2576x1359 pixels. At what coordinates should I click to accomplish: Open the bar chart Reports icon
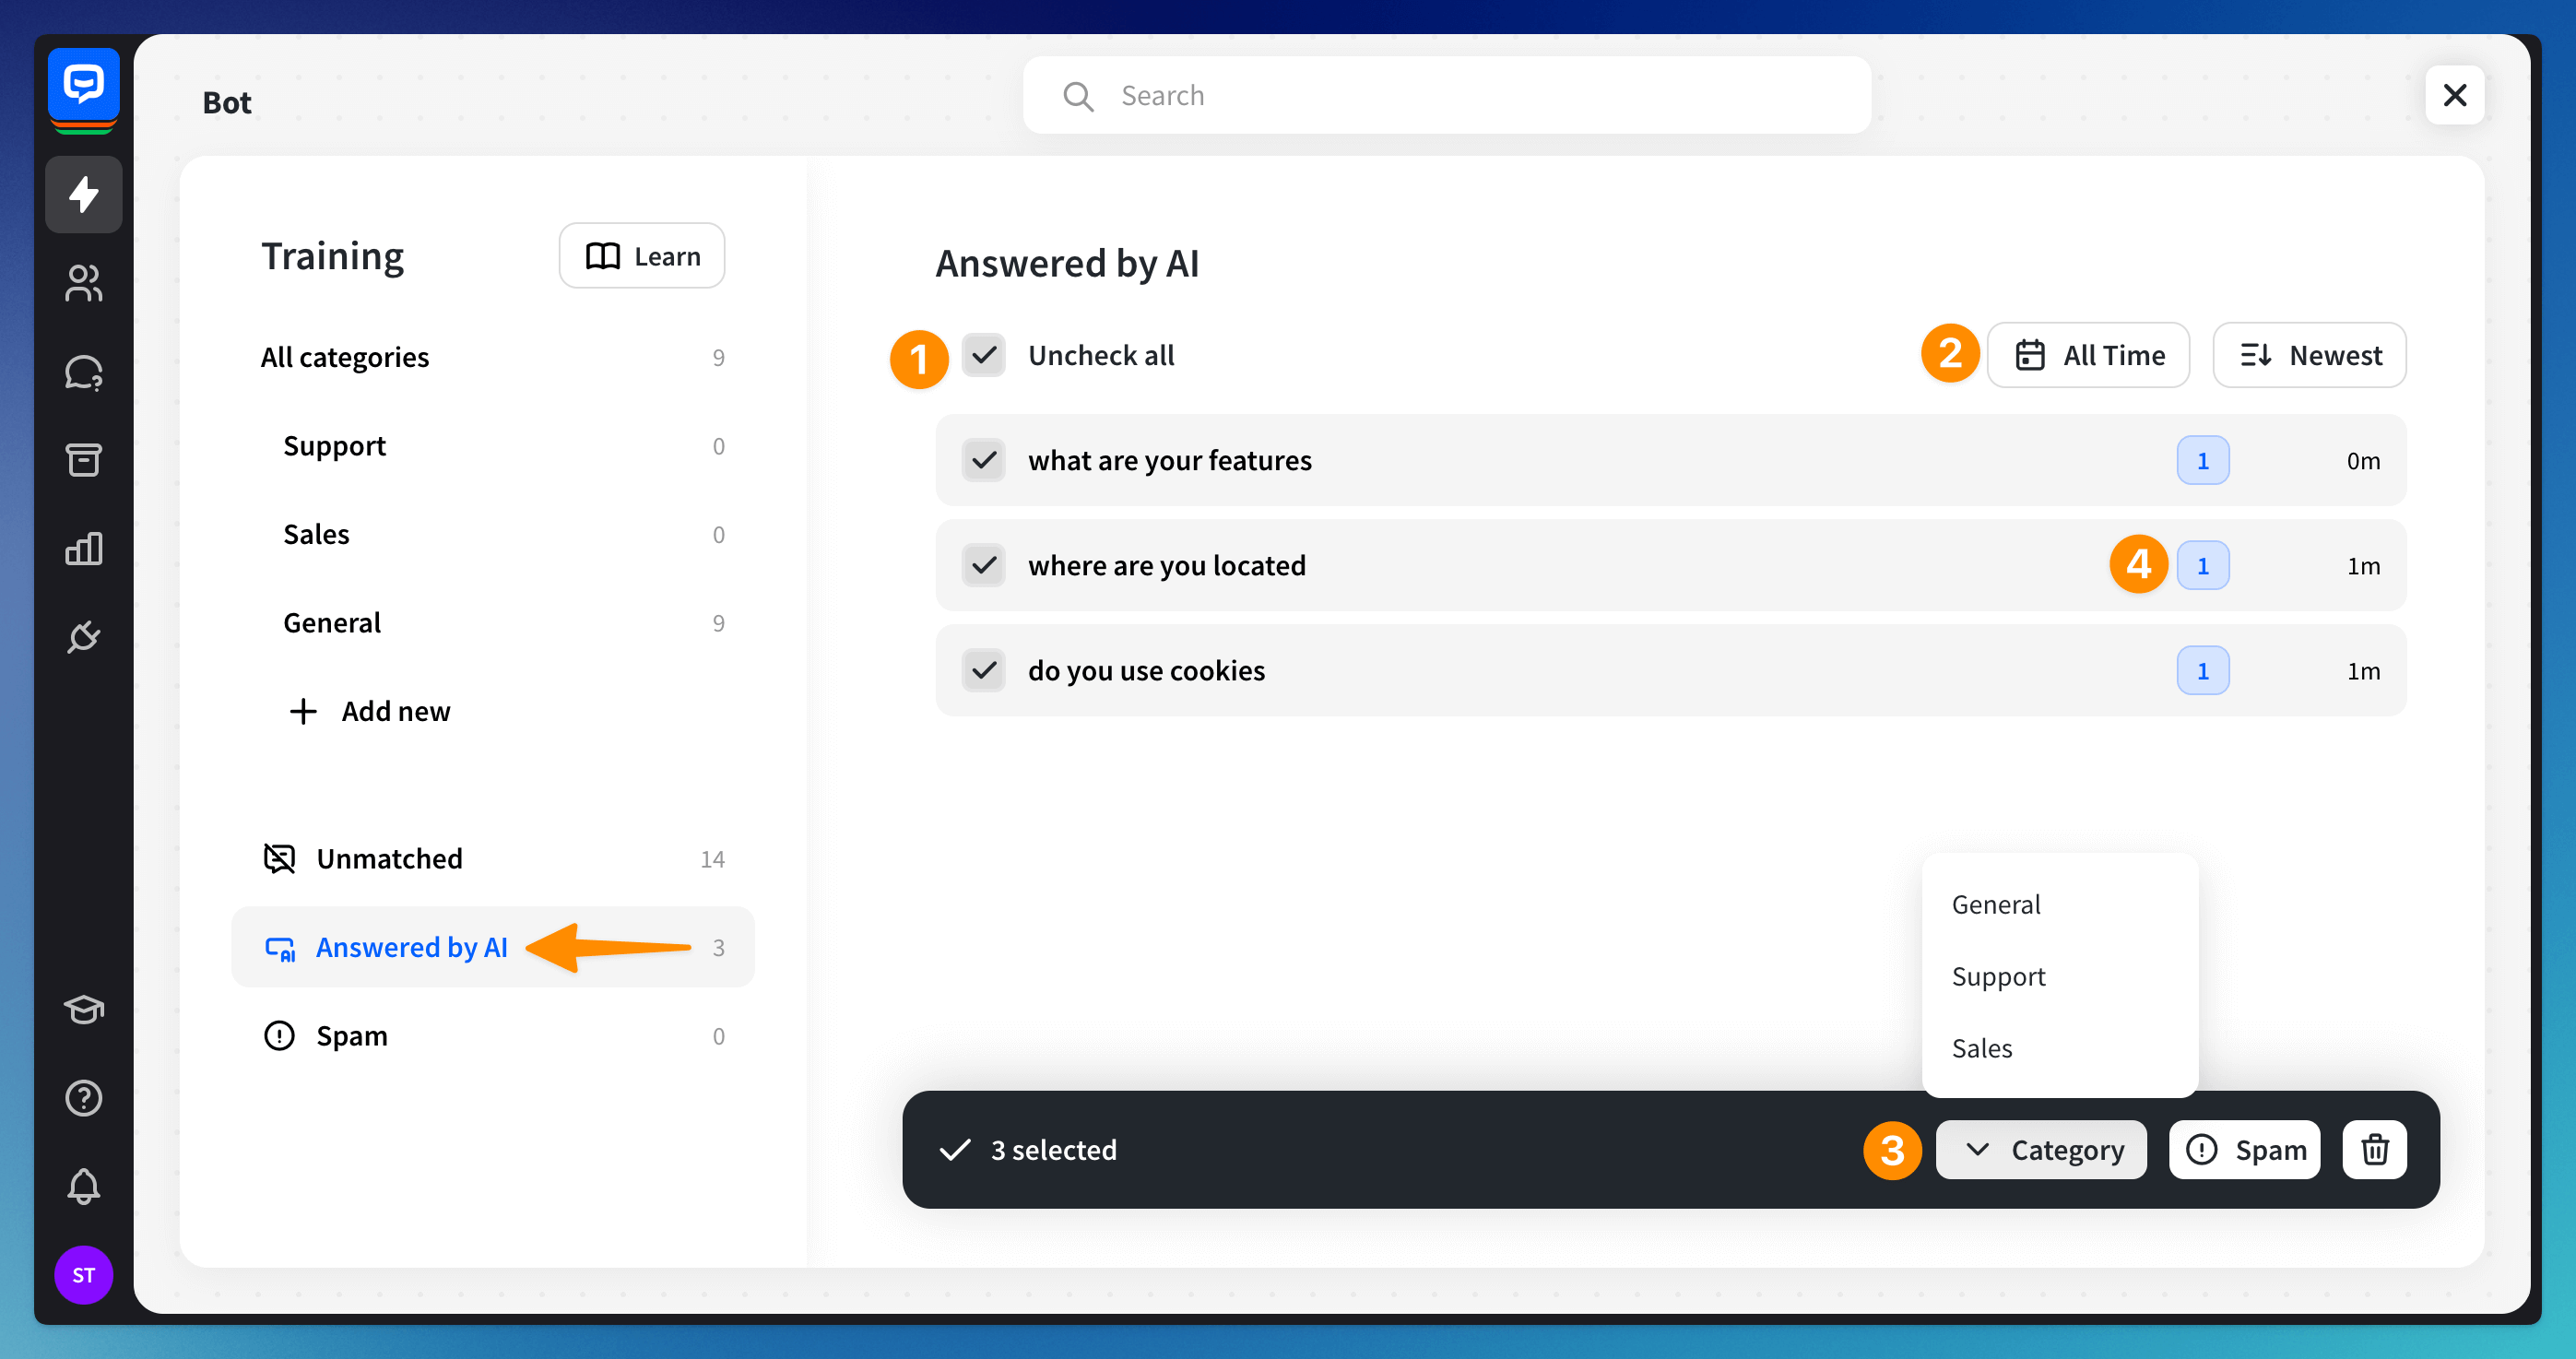coord(83,548)
